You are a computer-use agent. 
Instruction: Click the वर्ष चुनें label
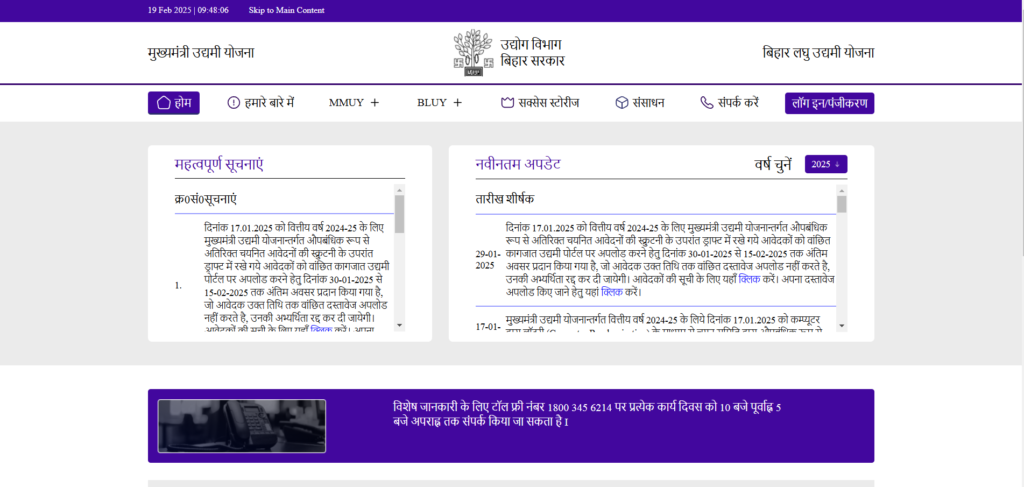(x=773, y=165)
